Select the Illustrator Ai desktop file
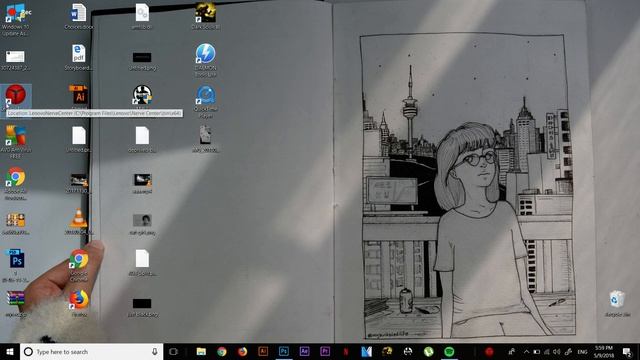Screen dimensions: 640x360 click(x=79, y=96)
